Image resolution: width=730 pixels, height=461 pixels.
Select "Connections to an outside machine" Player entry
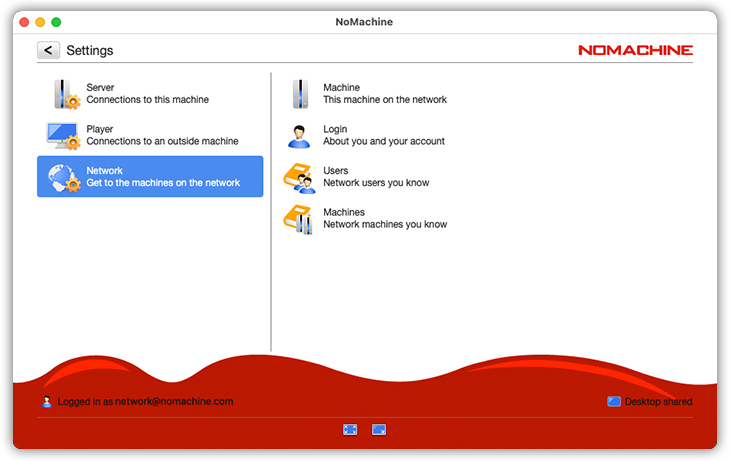[162, 141]
